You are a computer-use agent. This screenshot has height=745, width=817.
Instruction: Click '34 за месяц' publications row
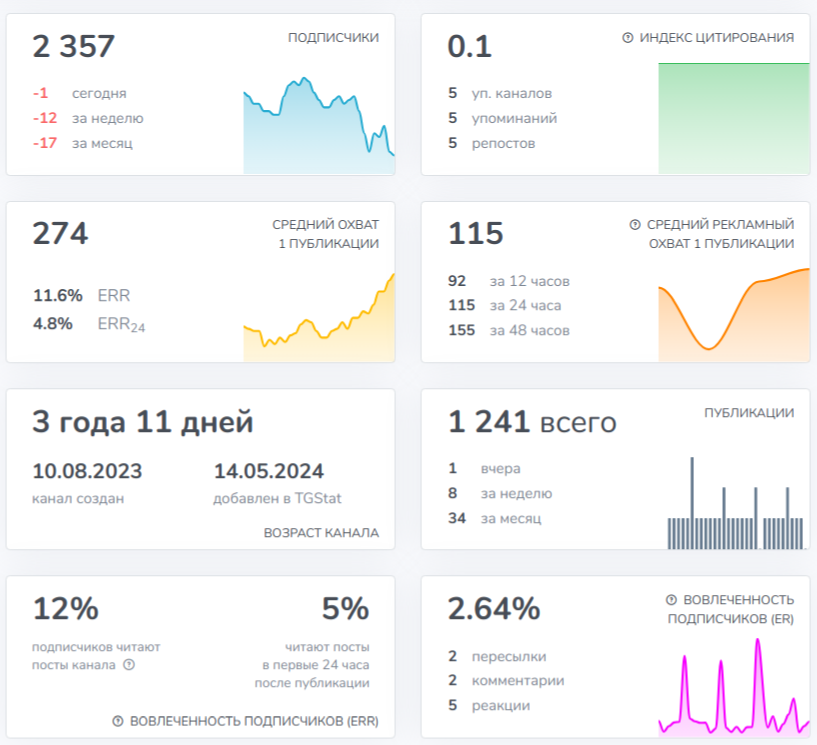click(x=494, y=518)
